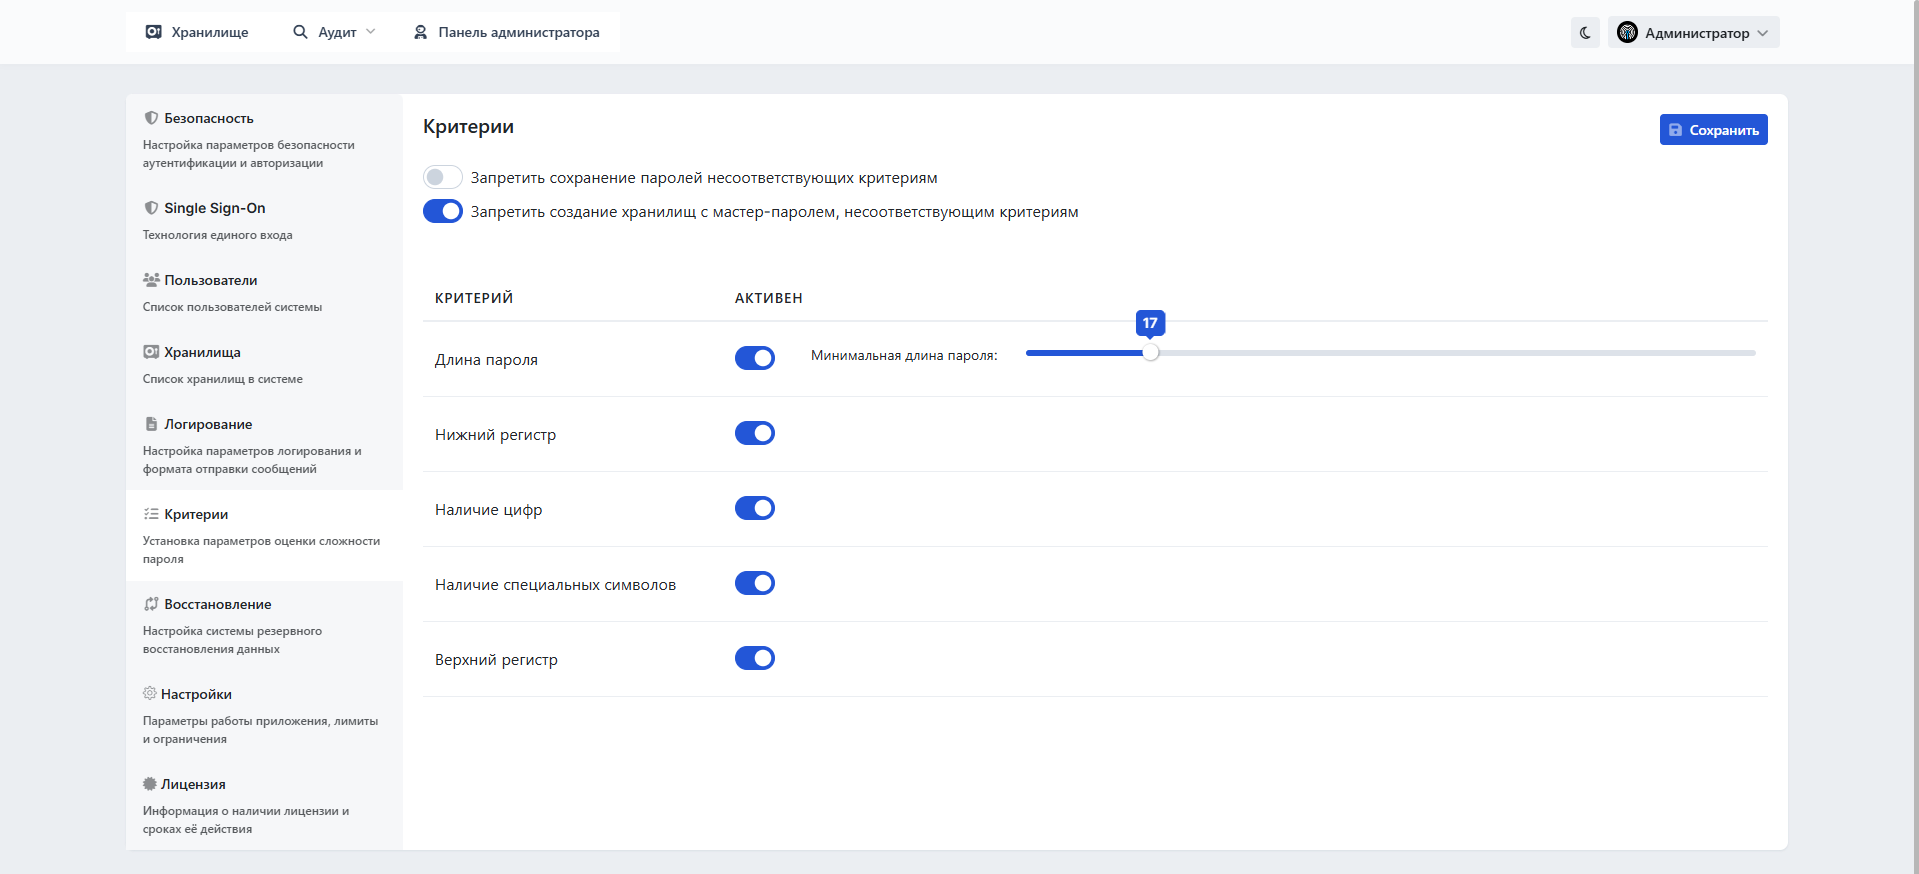Viewport: 1919px width, 874px height.
Task: Click the Single Sign-On shield icon
Action: (151, 208)
